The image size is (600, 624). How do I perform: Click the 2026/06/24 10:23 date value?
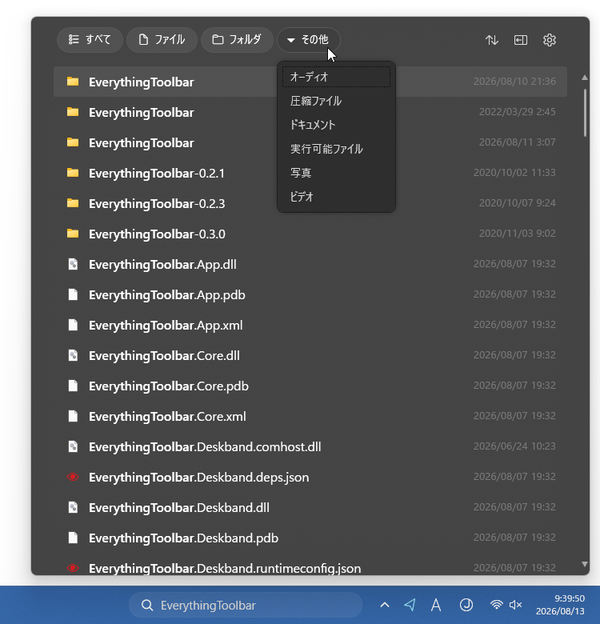coord(514,446)
